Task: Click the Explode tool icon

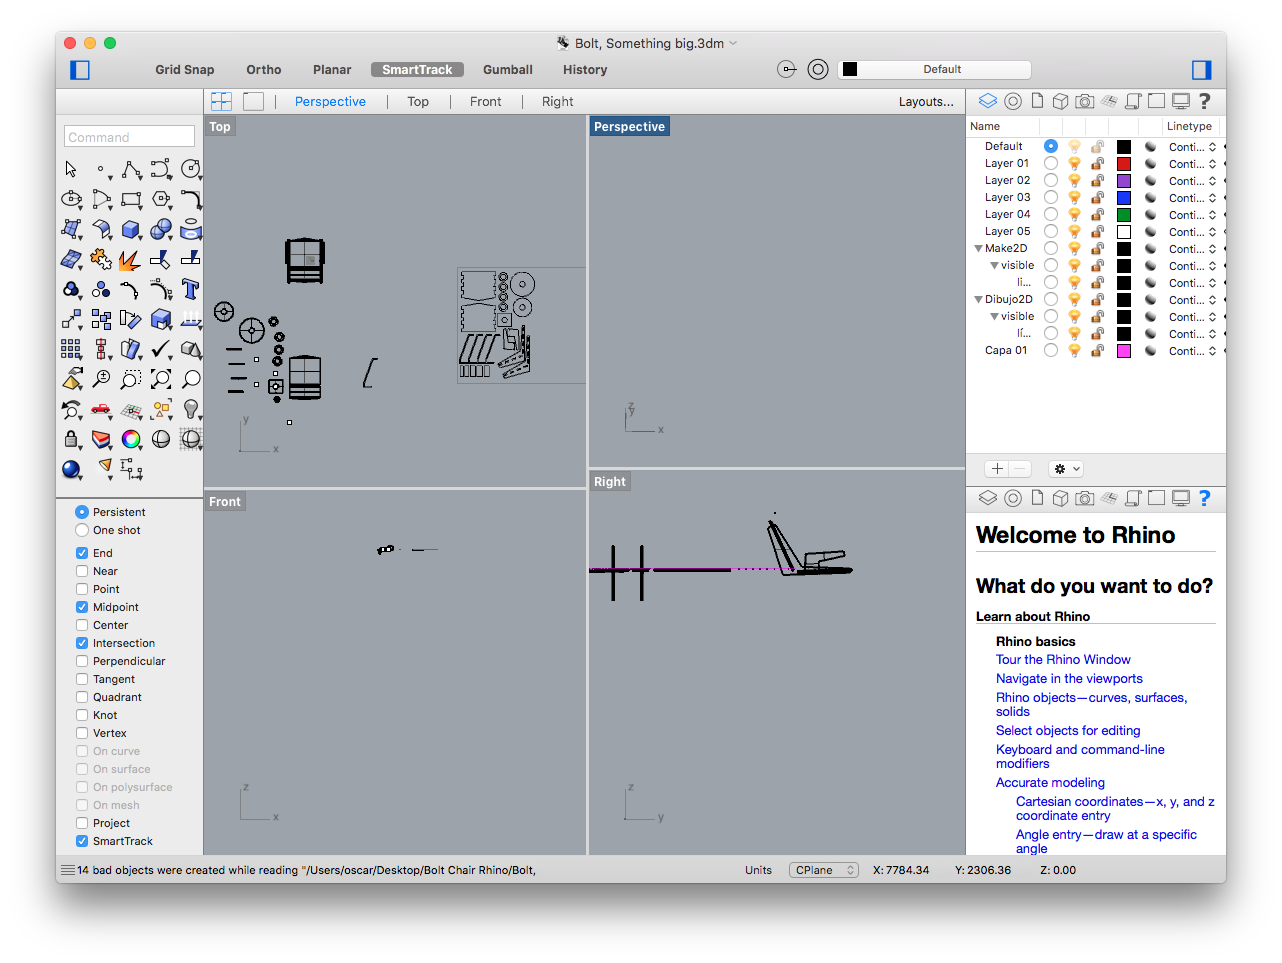Action: [x=130, y=260]
